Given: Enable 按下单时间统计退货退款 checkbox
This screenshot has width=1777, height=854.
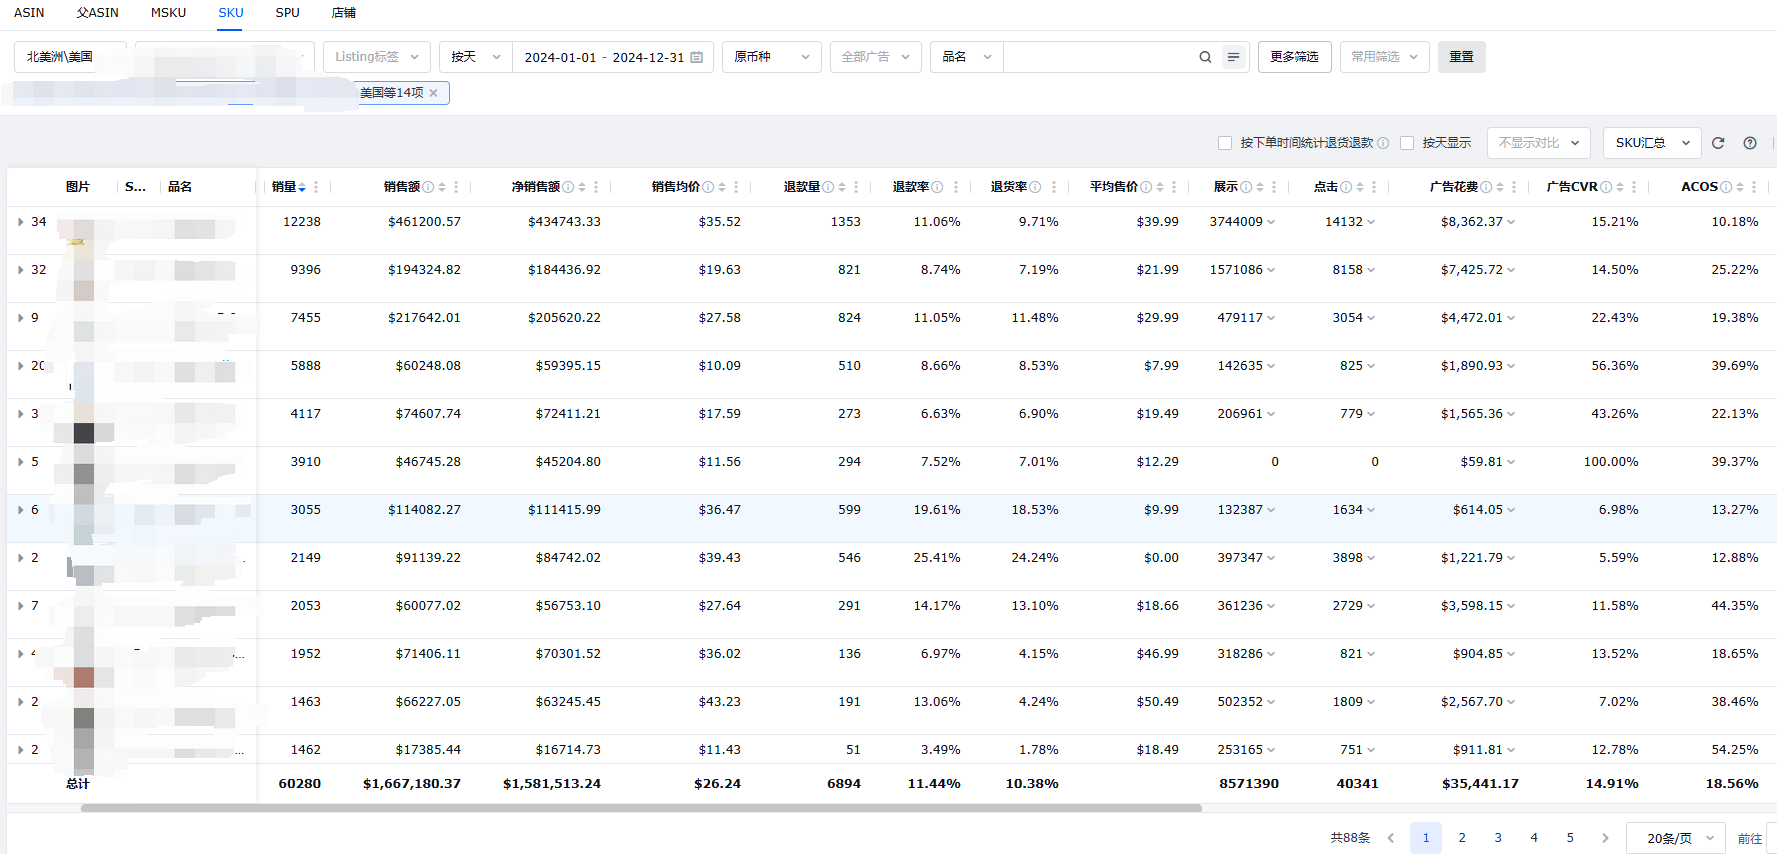Looking at the screenshot, I should tap(1225, 143).
